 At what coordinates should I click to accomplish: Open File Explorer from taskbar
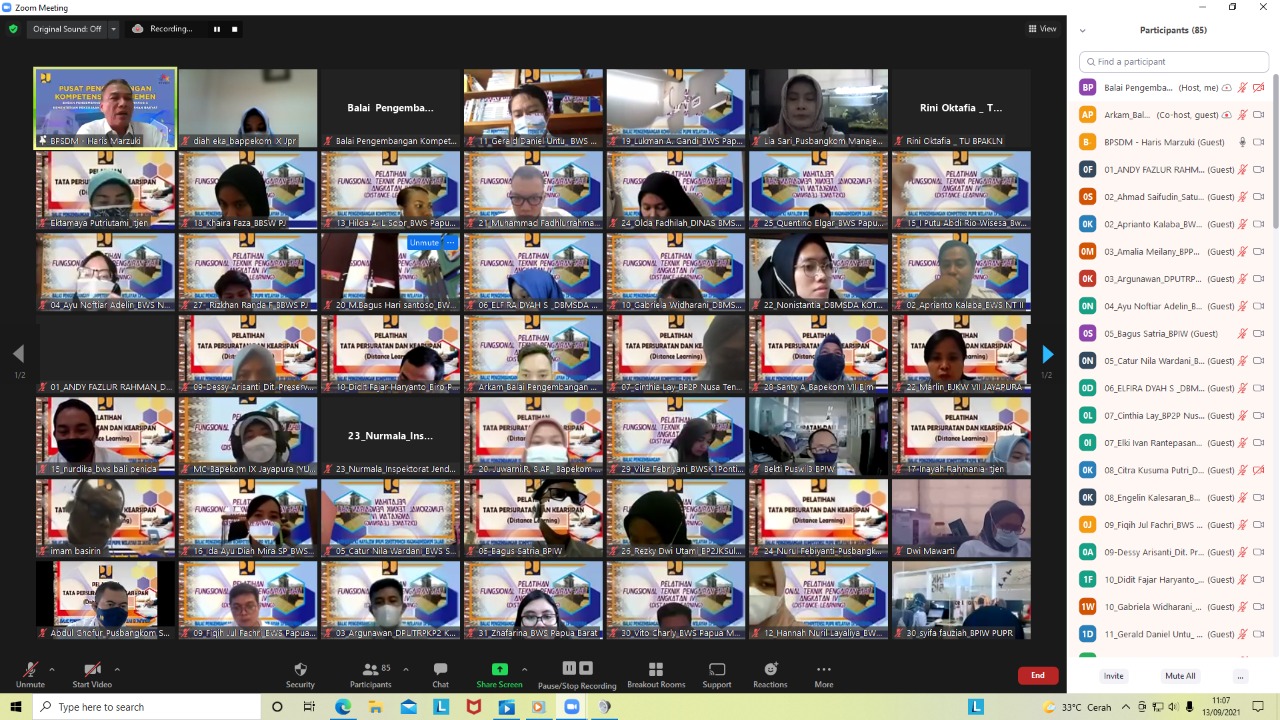pos(376,707)
